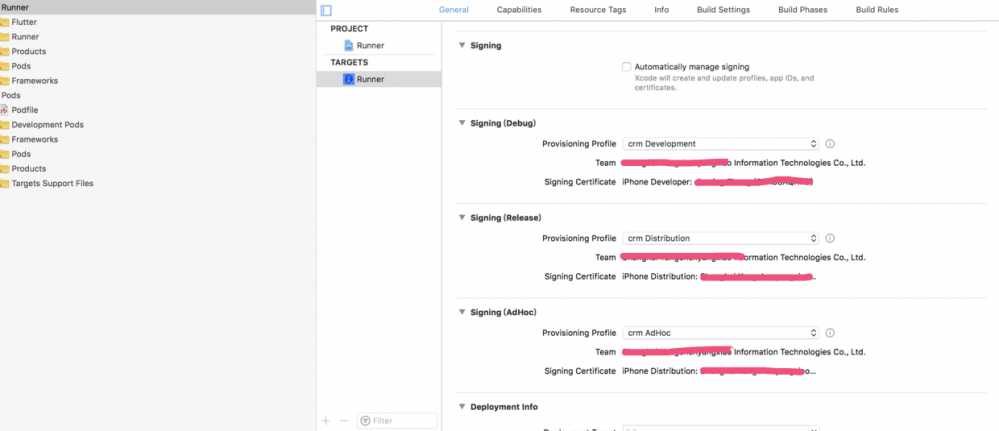Click info icon beside crm AdHoc profile

point(830,333)
